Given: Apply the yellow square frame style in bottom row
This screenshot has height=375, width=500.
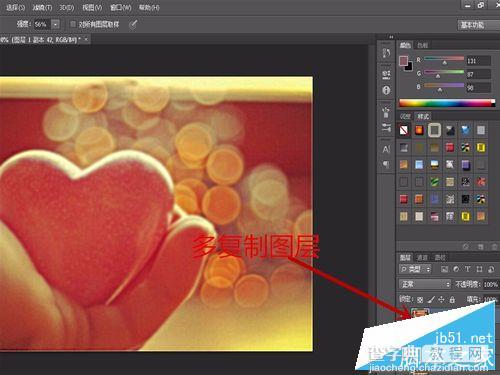Looking at the screenshot, I should pyautogui.click(x=465, y=217).
